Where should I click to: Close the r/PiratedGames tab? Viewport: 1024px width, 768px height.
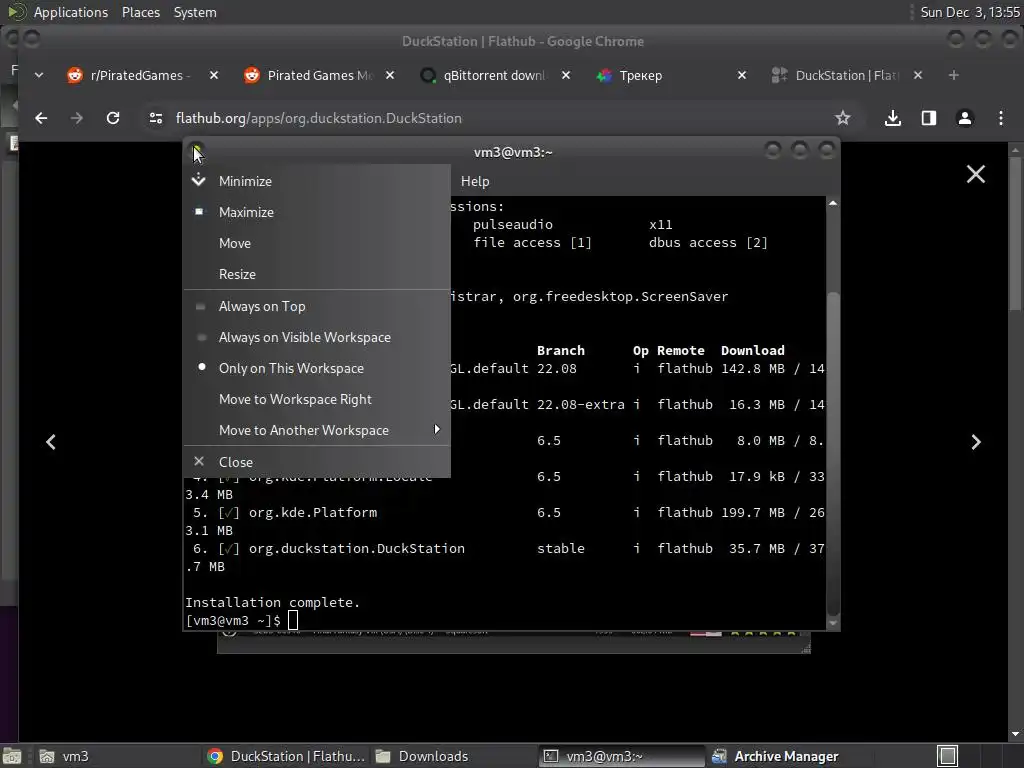214,75
